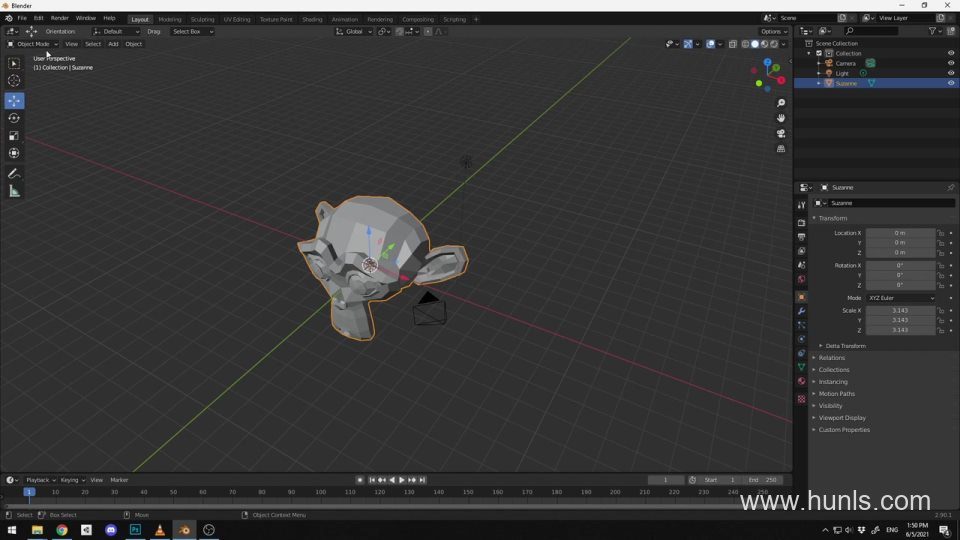Screen dimensions: 960x540
Task: Open the Playback menu in timeline
Action: click(40, 480)
